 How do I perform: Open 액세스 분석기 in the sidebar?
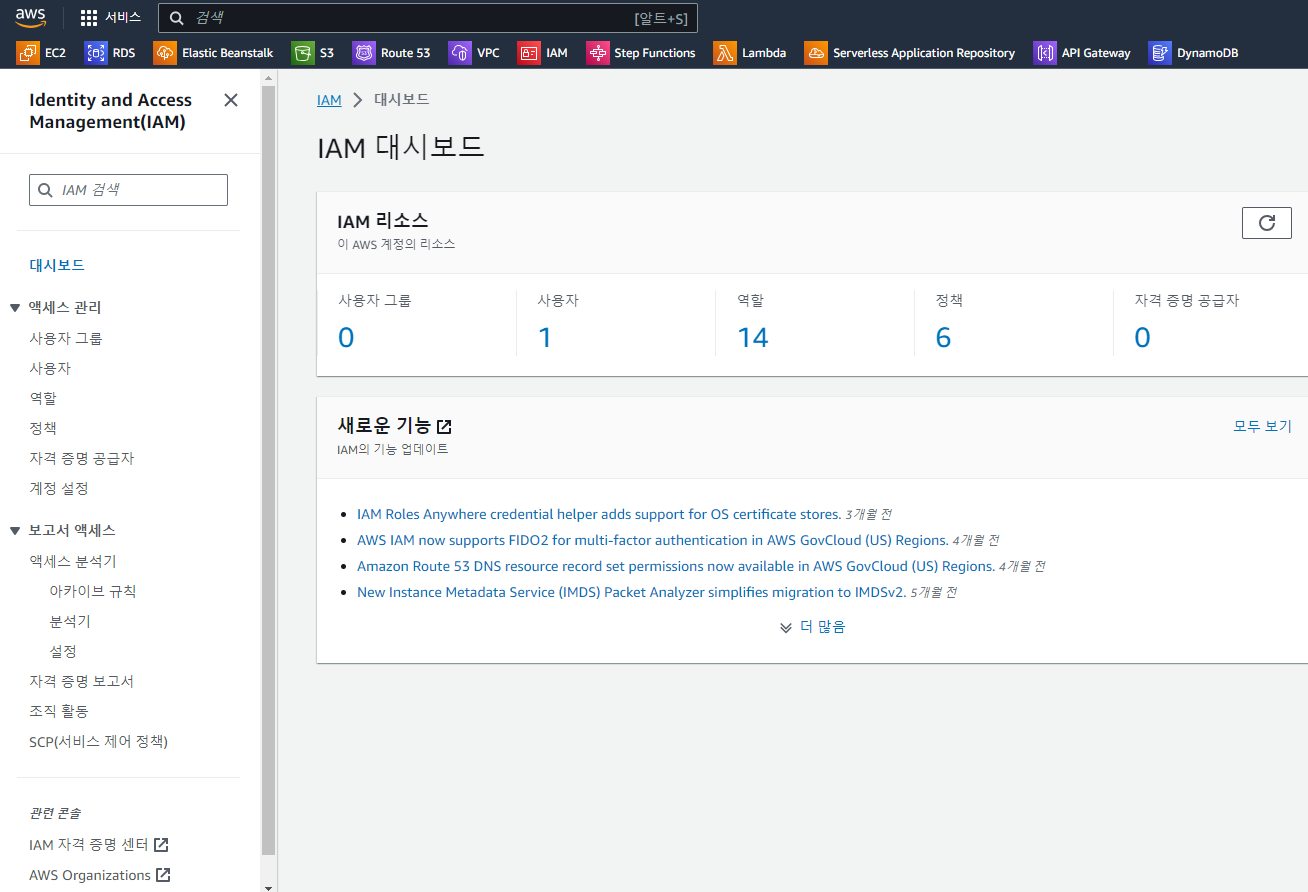[x=73, y=561]
